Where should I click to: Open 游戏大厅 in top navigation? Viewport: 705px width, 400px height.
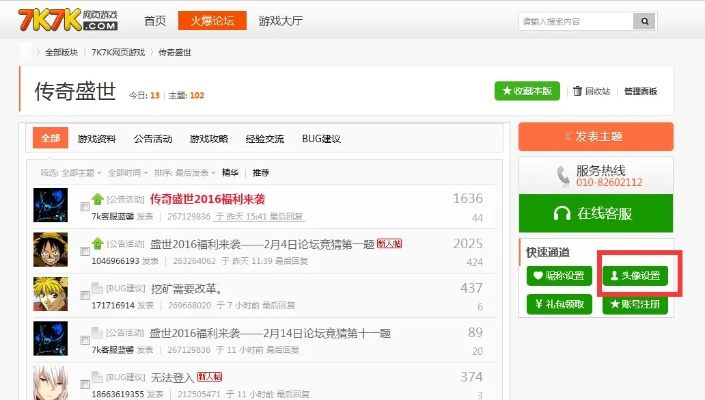(x=281, y=21)
